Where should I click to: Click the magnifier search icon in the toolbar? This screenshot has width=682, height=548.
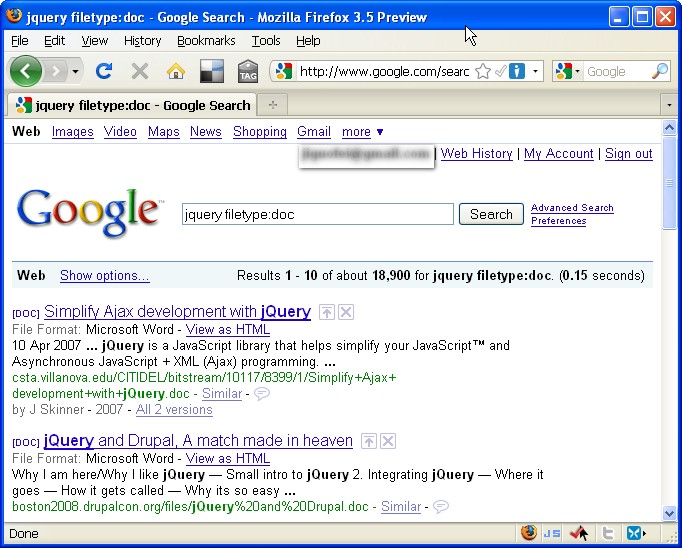(660, 71)
